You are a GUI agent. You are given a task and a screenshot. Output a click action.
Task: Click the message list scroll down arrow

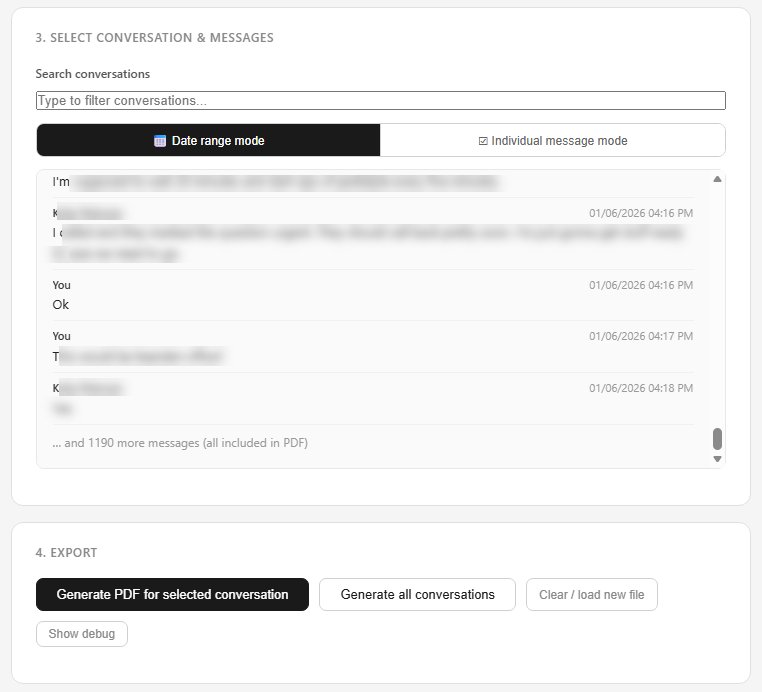coord(717,459)
